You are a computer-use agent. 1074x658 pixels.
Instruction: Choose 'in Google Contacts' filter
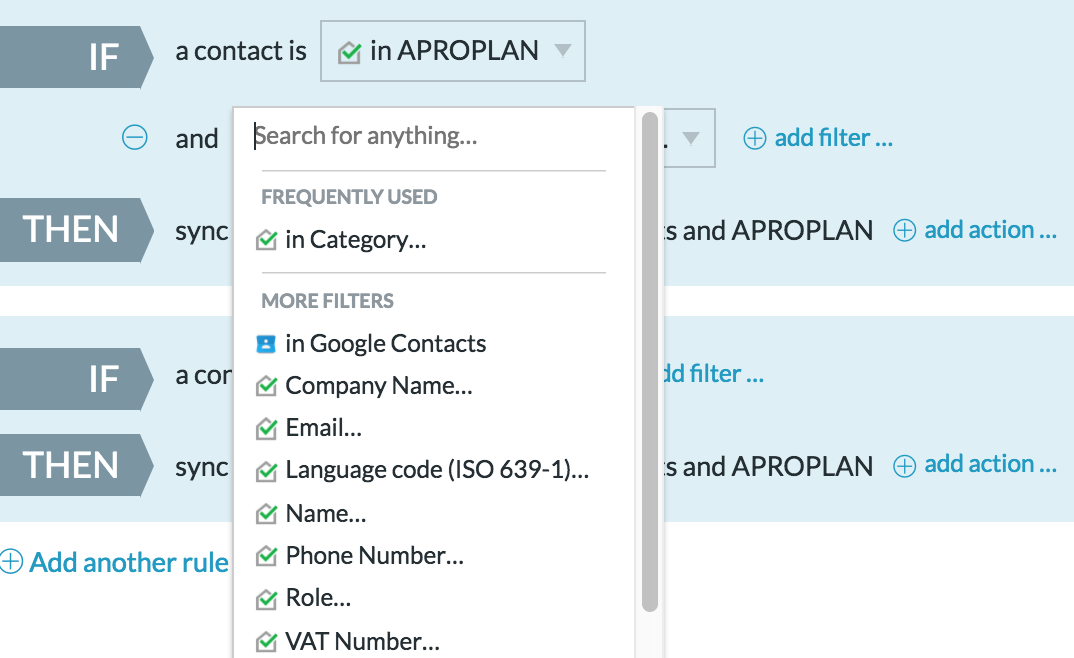[x=386, y=344]
